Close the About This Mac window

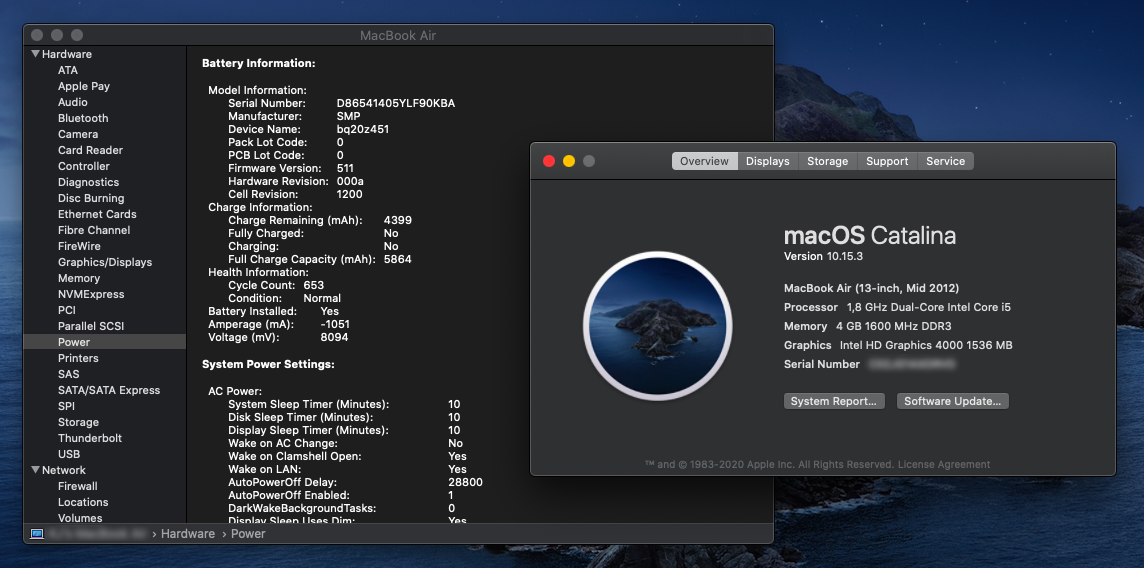pyautogui.click(x=549, y=161)
